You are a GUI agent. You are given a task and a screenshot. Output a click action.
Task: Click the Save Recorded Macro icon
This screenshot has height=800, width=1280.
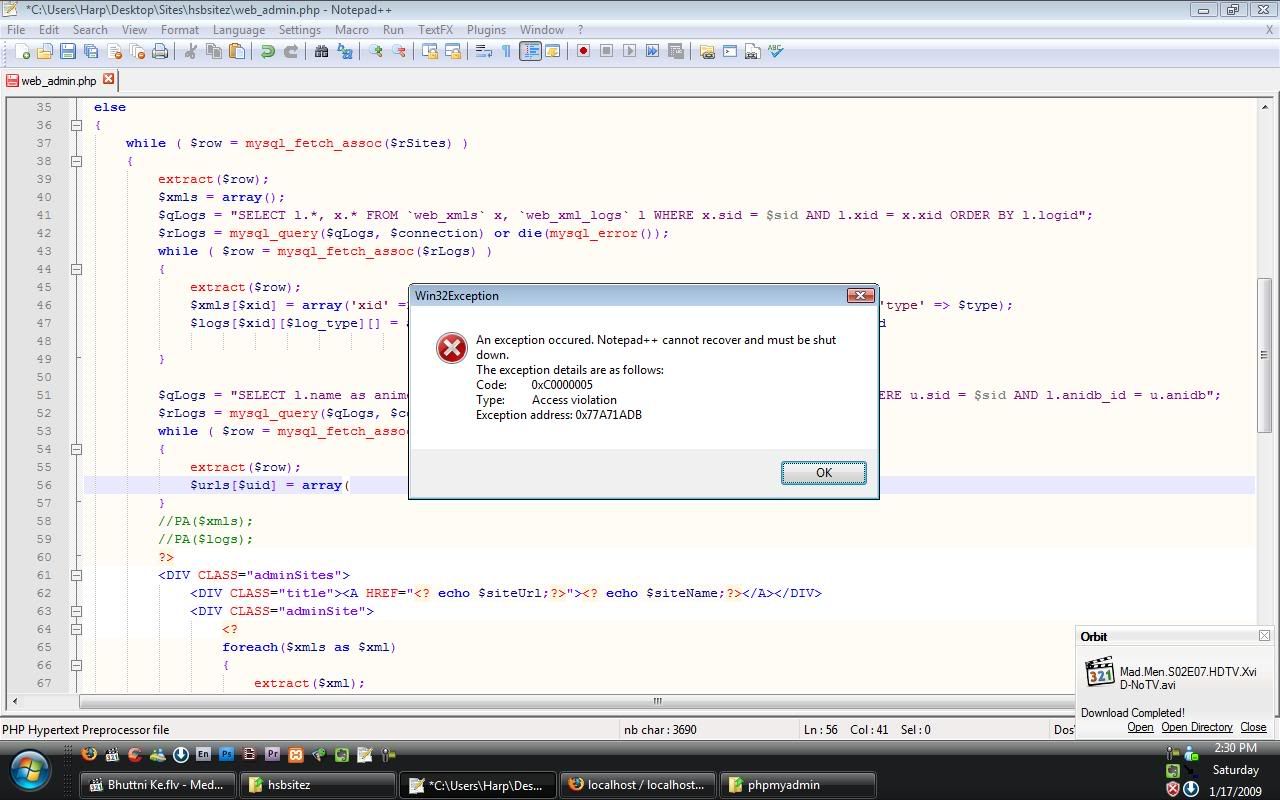[x=676, y=51]
